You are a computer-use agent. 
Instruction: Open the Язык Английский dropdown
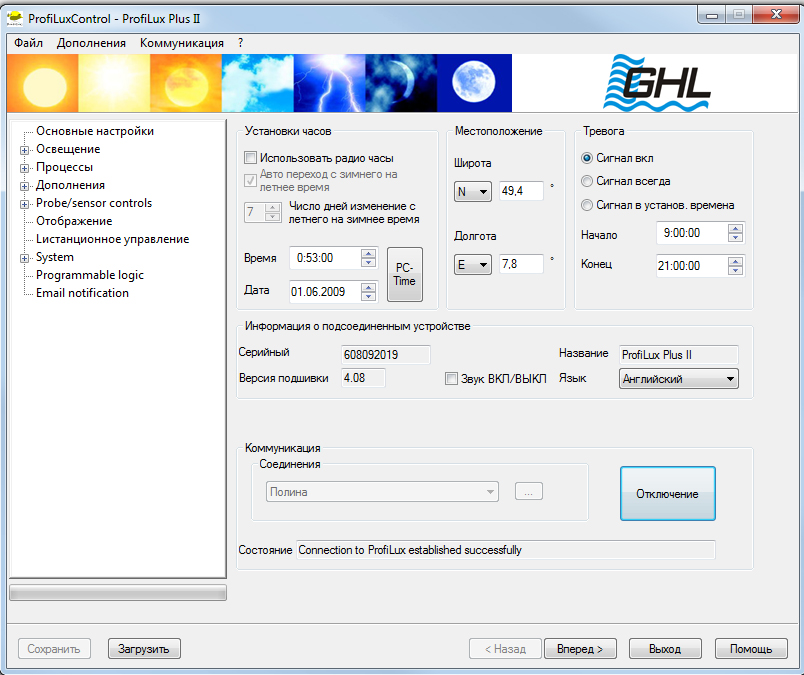[678, 379]
